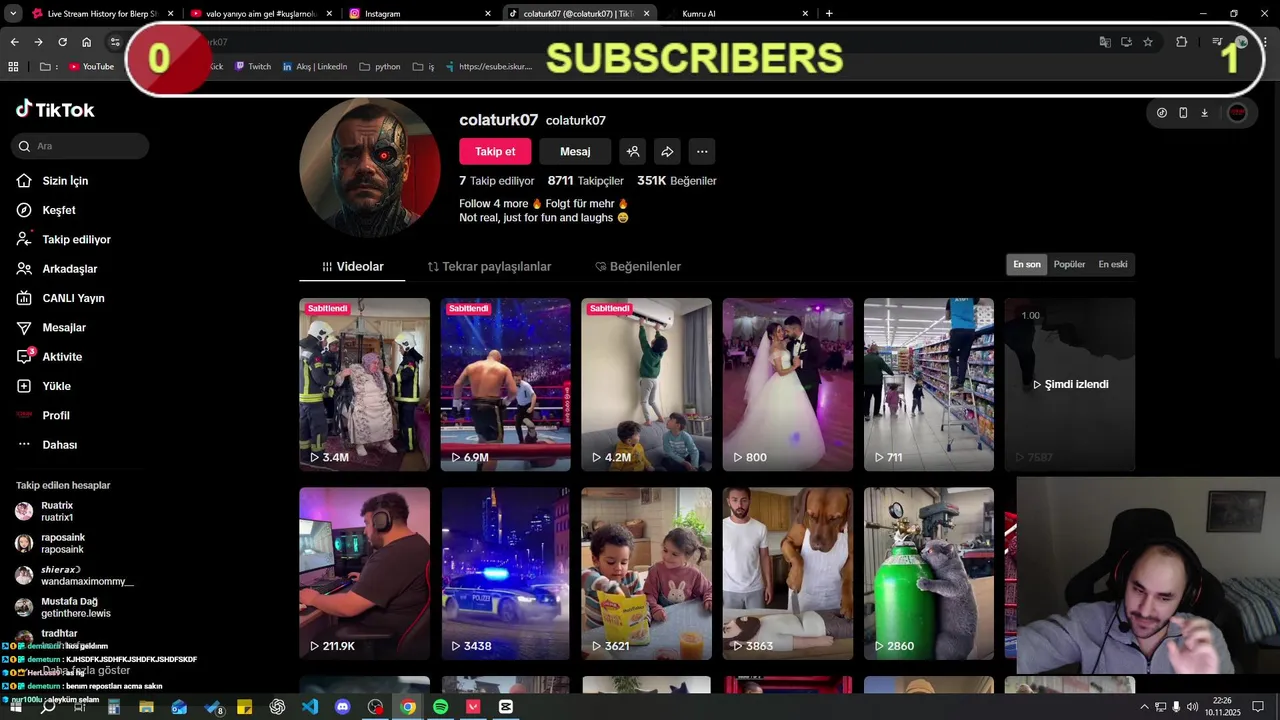Screen dimensions: 1280x720
Task: Open wedding couple video 800
Action: coord(788,384)
